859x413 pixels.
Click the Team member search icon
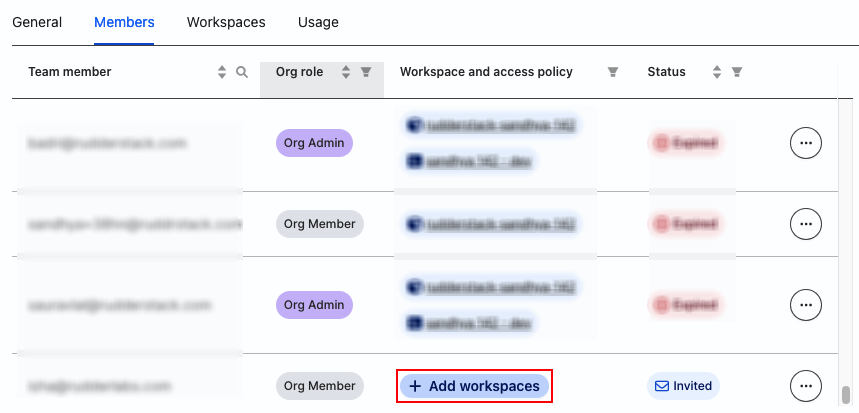coord(242,72)
